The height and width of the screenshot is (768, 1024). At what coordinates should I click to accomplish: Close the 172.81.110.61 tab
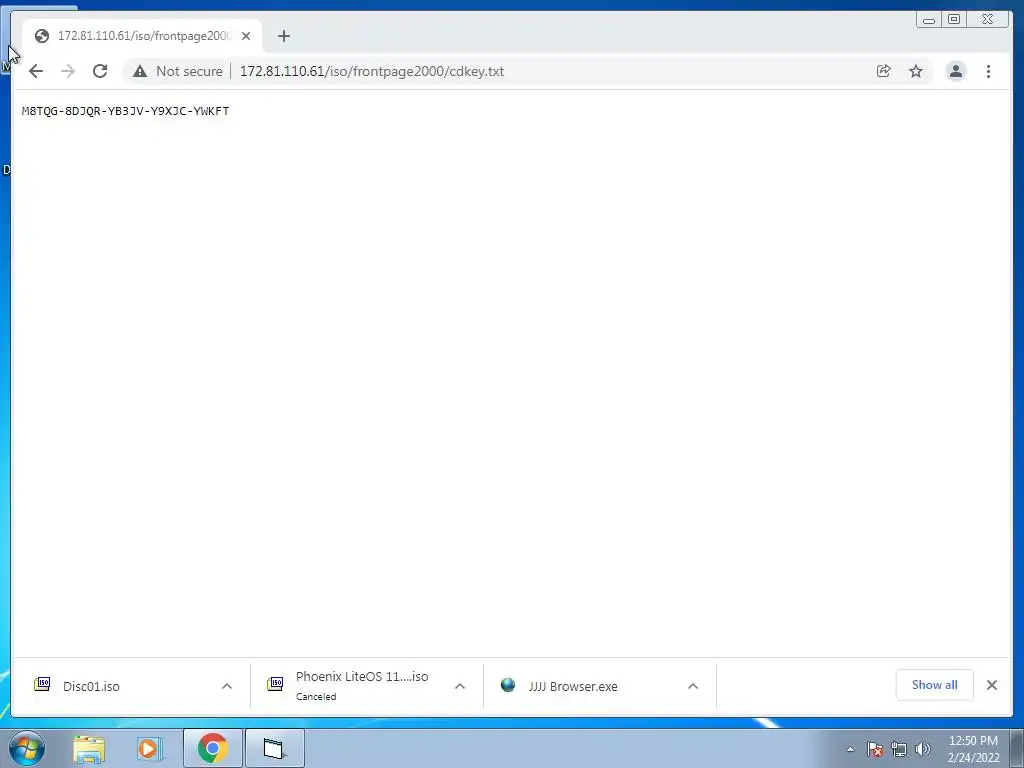click(246, 36)
